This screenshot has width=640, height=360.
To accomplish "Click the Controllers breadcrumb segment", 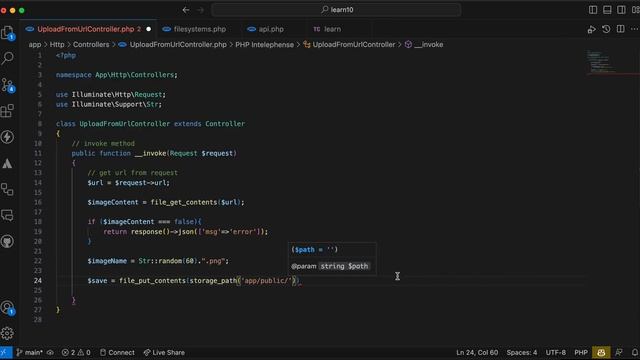I will pos(91,44).
